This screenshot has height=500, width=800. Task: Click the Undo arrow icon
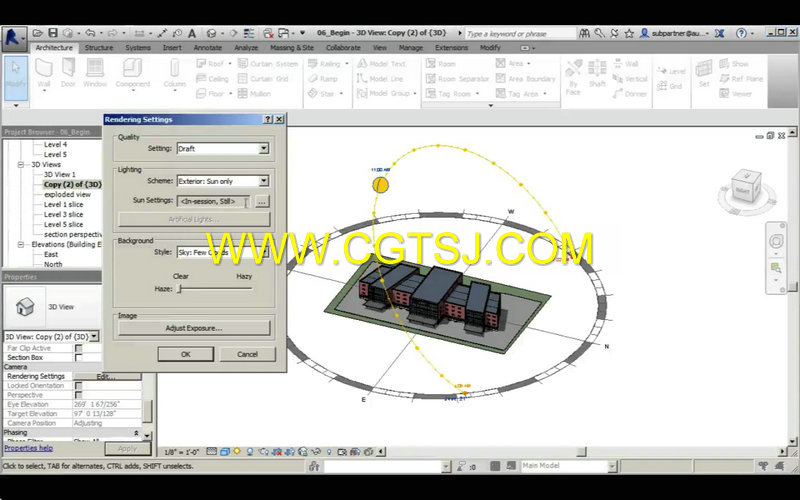pos(90,33)
